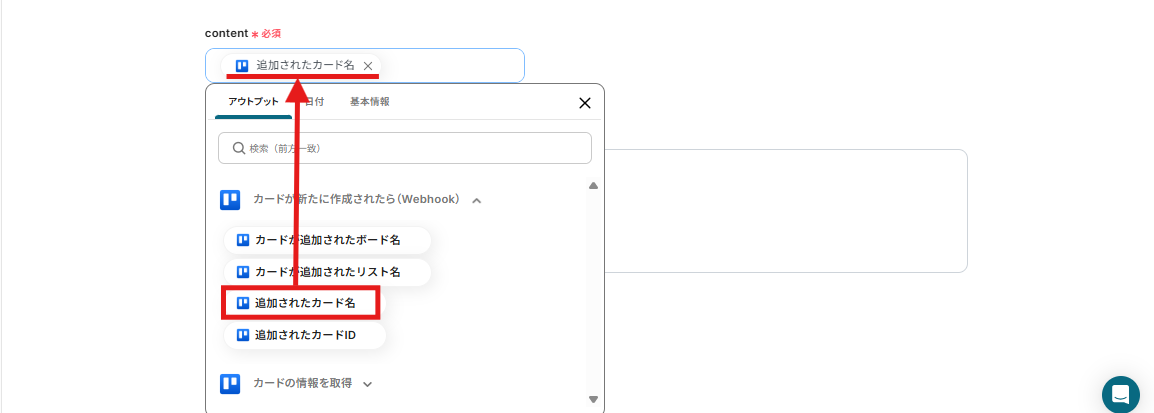Select カードが追加されたリスト名 output

(327, 272)
